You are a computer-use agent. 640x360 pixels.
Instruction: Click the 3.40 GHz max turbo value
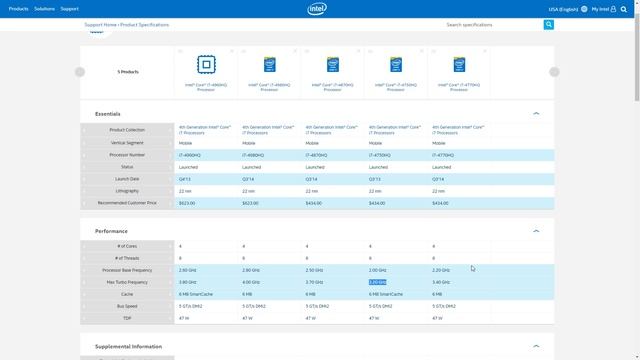point(441,282)
